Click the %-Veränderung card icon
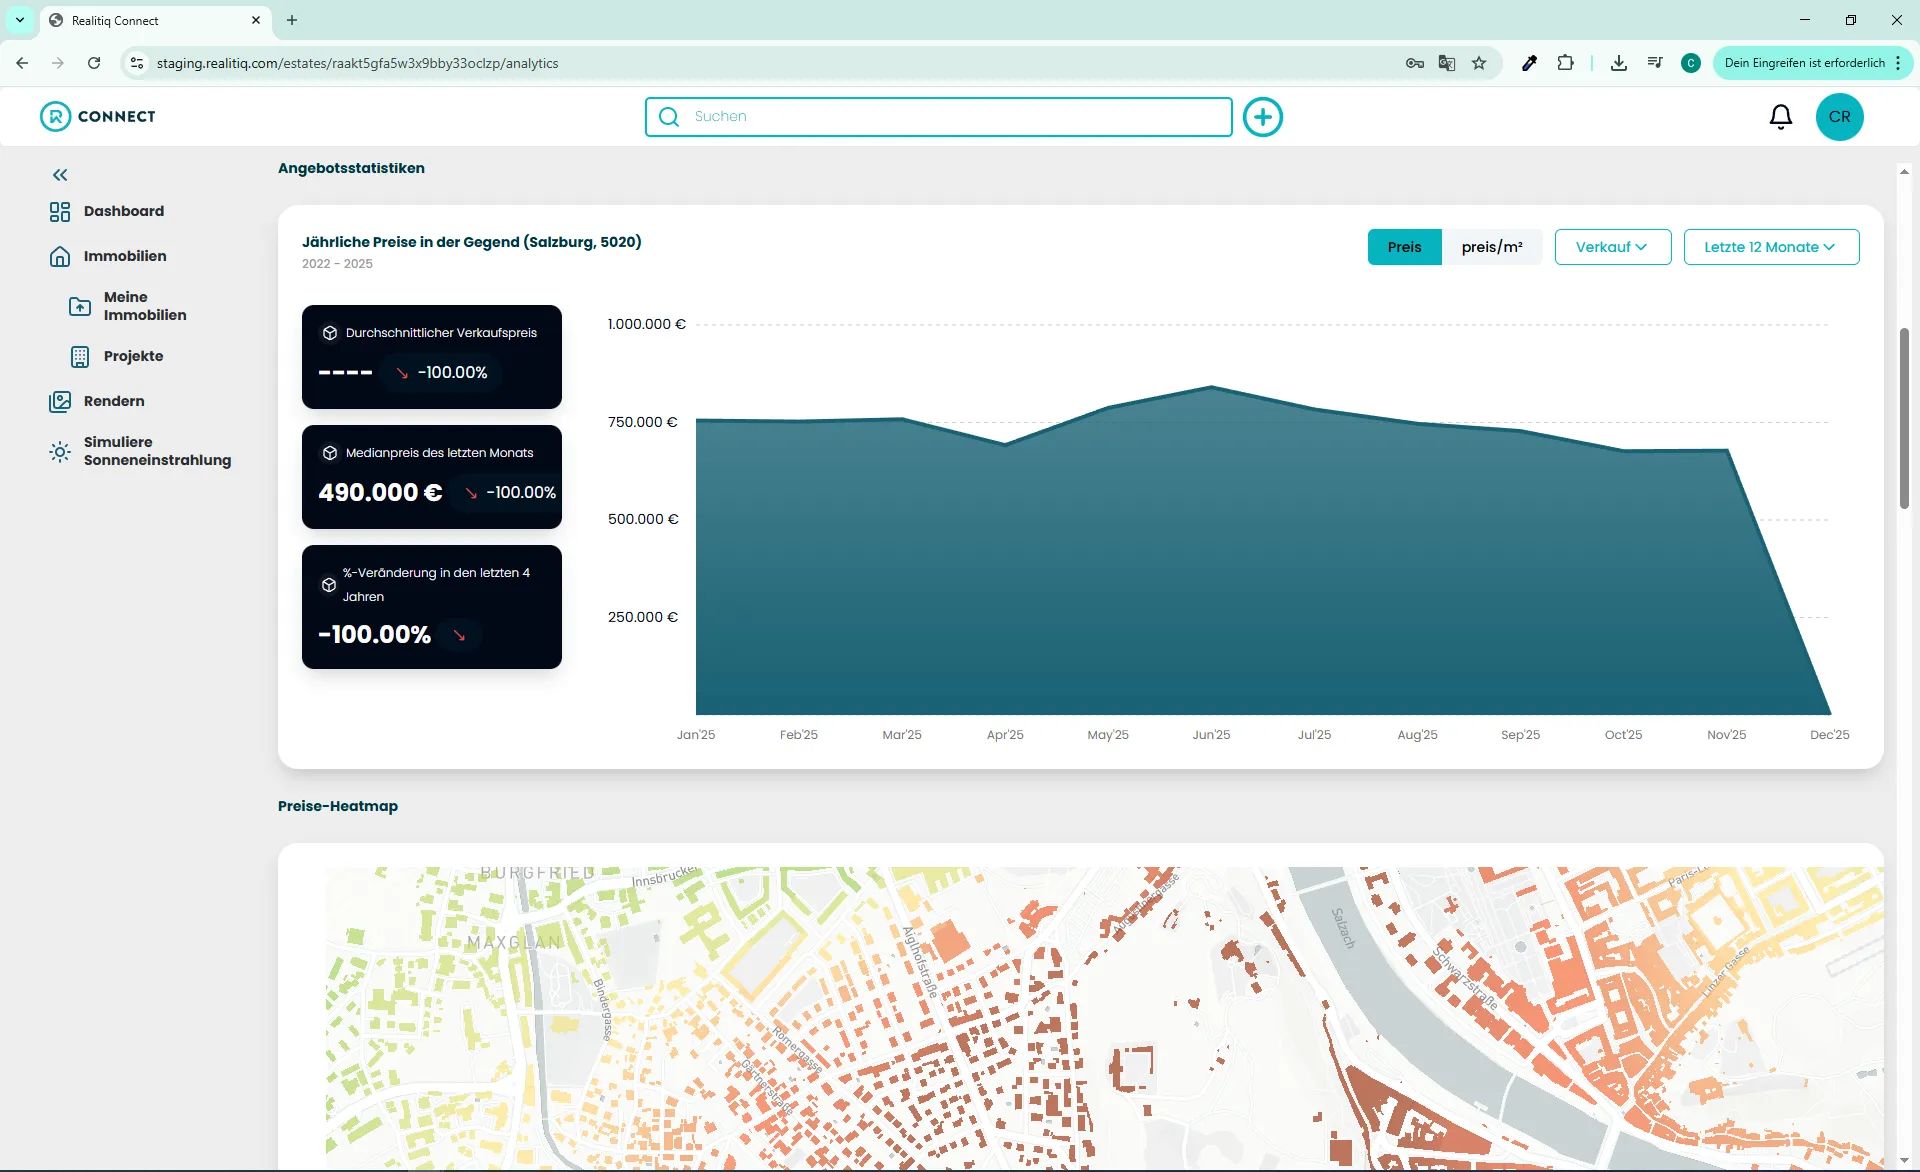The width and height of the screenshot is (1920, 1172). pos(329,585)
